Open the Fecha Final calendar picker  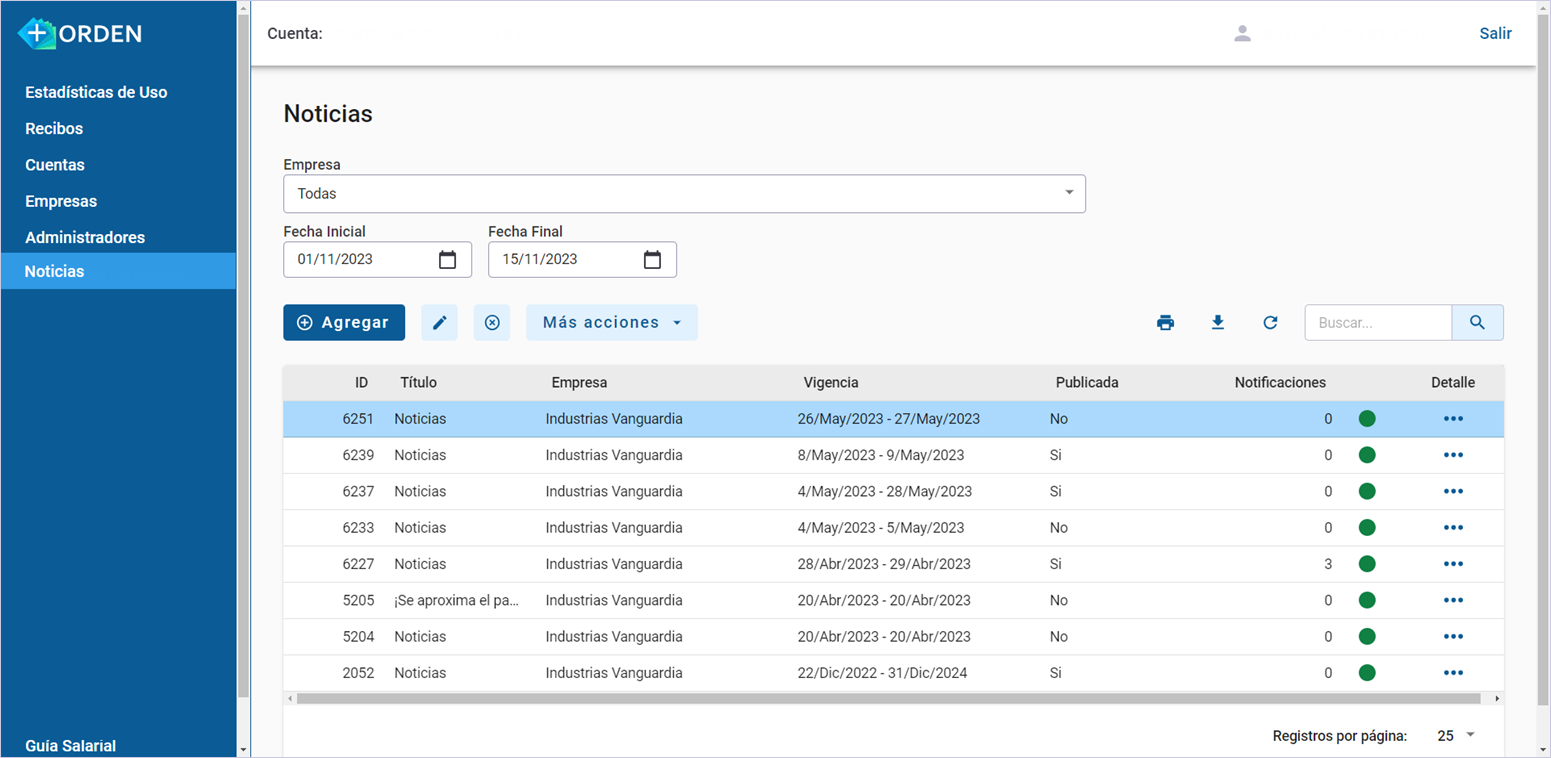click(652, 260)
